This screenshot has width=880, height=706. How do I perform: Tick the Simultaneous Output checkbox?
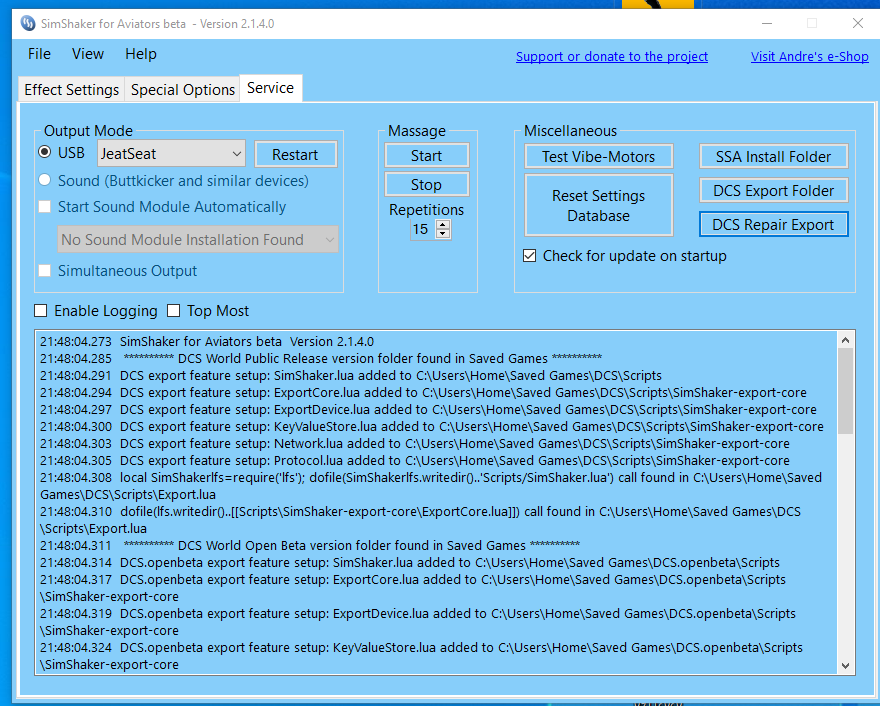[44, 271]
